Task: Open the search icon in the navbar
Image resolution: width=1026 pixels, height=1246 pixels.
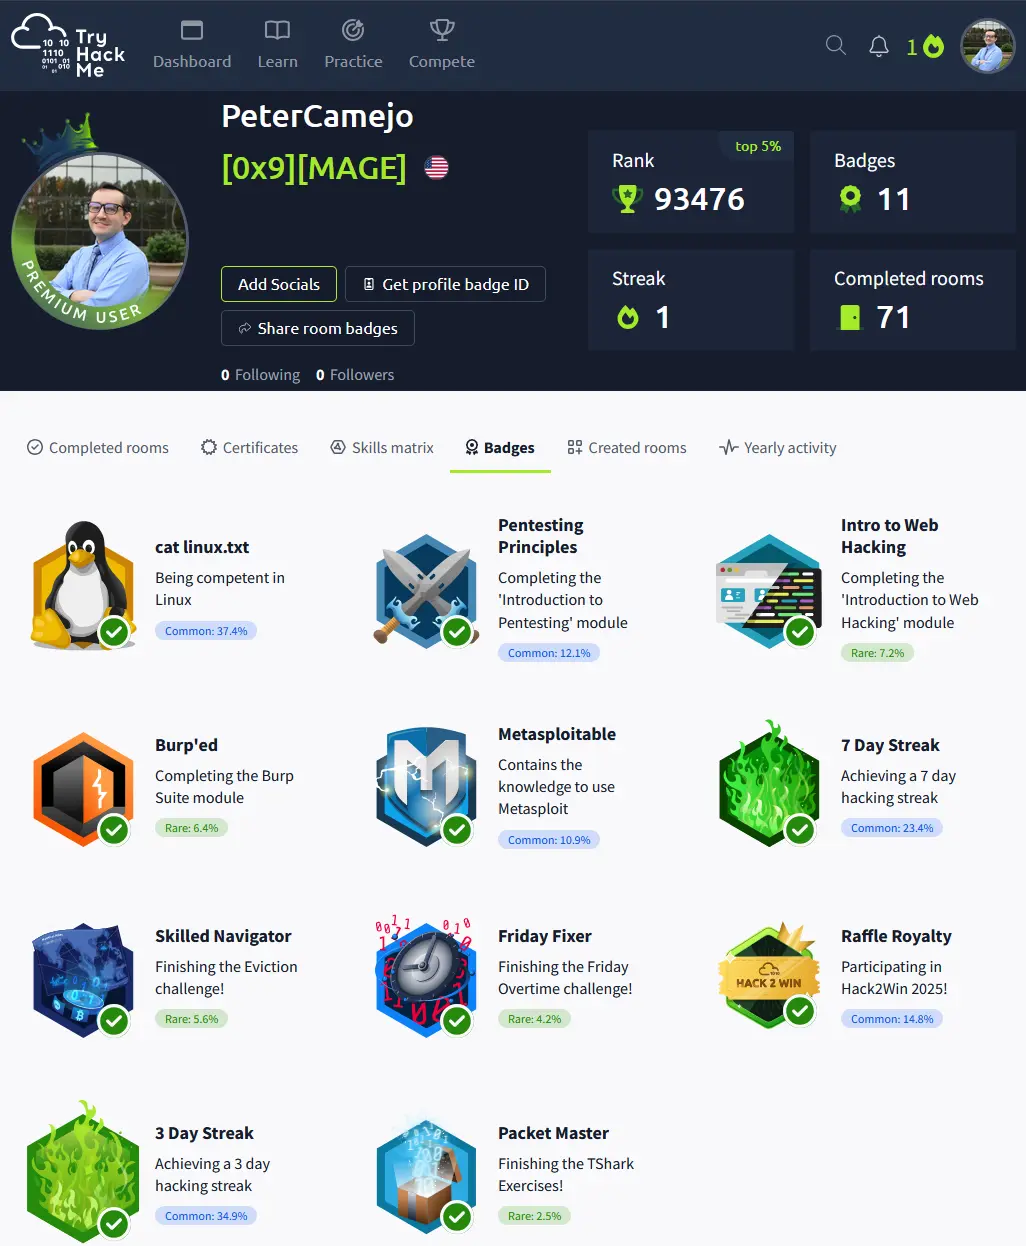Action: 835,45
